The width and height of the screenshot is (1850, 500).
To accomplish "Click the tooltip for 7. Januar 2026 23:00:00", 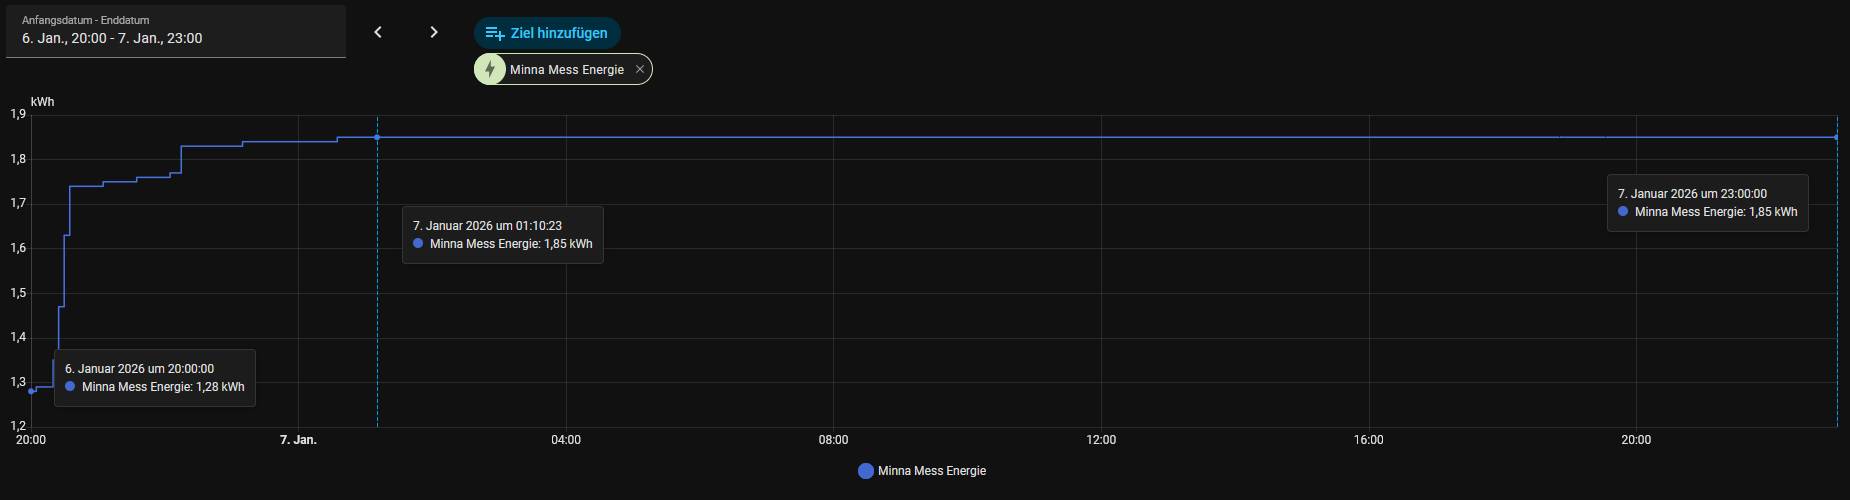I will click(1707, 203).
